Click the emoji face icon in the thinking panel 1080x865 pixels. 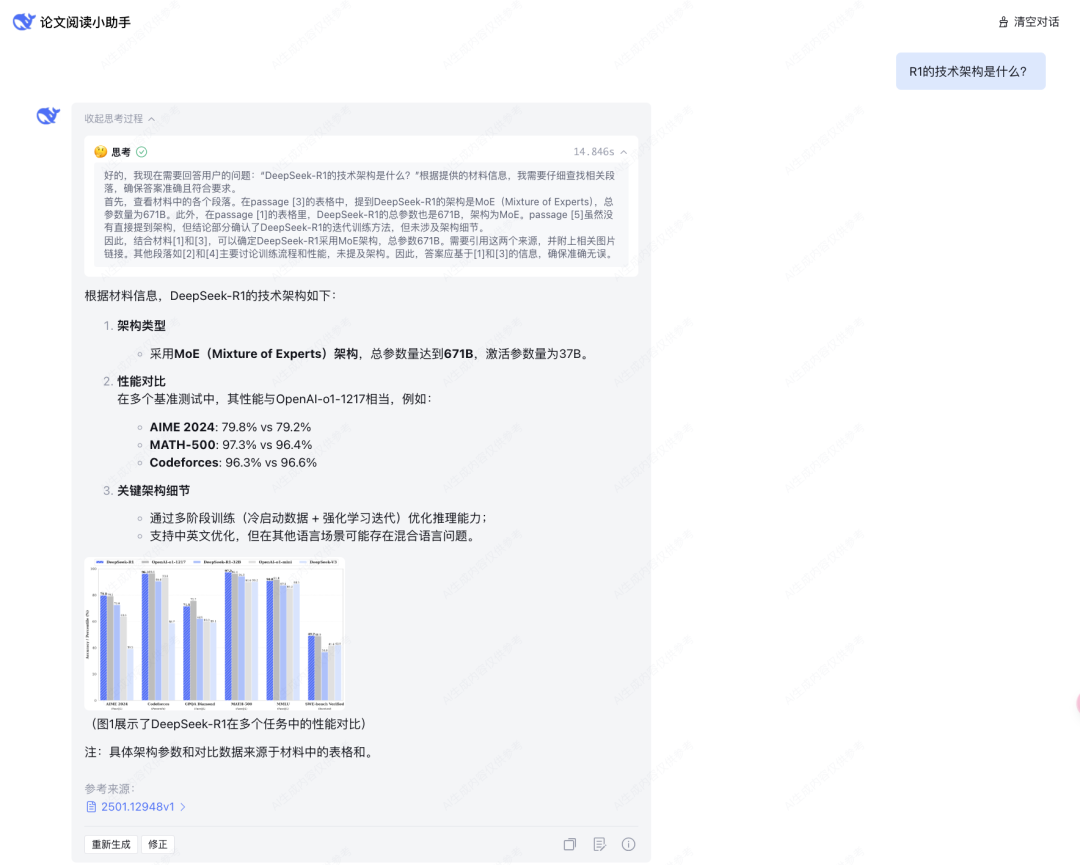pyautogui.click(x=102, y=152)
